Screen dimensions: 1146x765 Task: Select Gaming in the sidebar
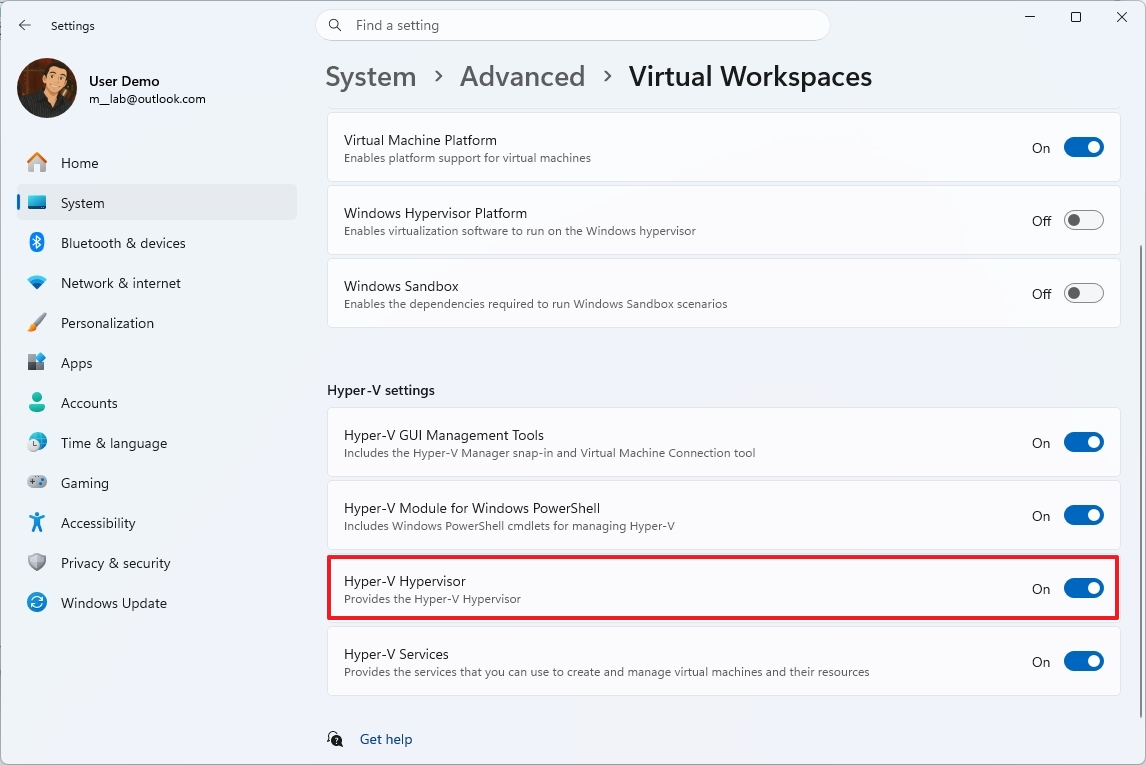click(x=85, y=482)
